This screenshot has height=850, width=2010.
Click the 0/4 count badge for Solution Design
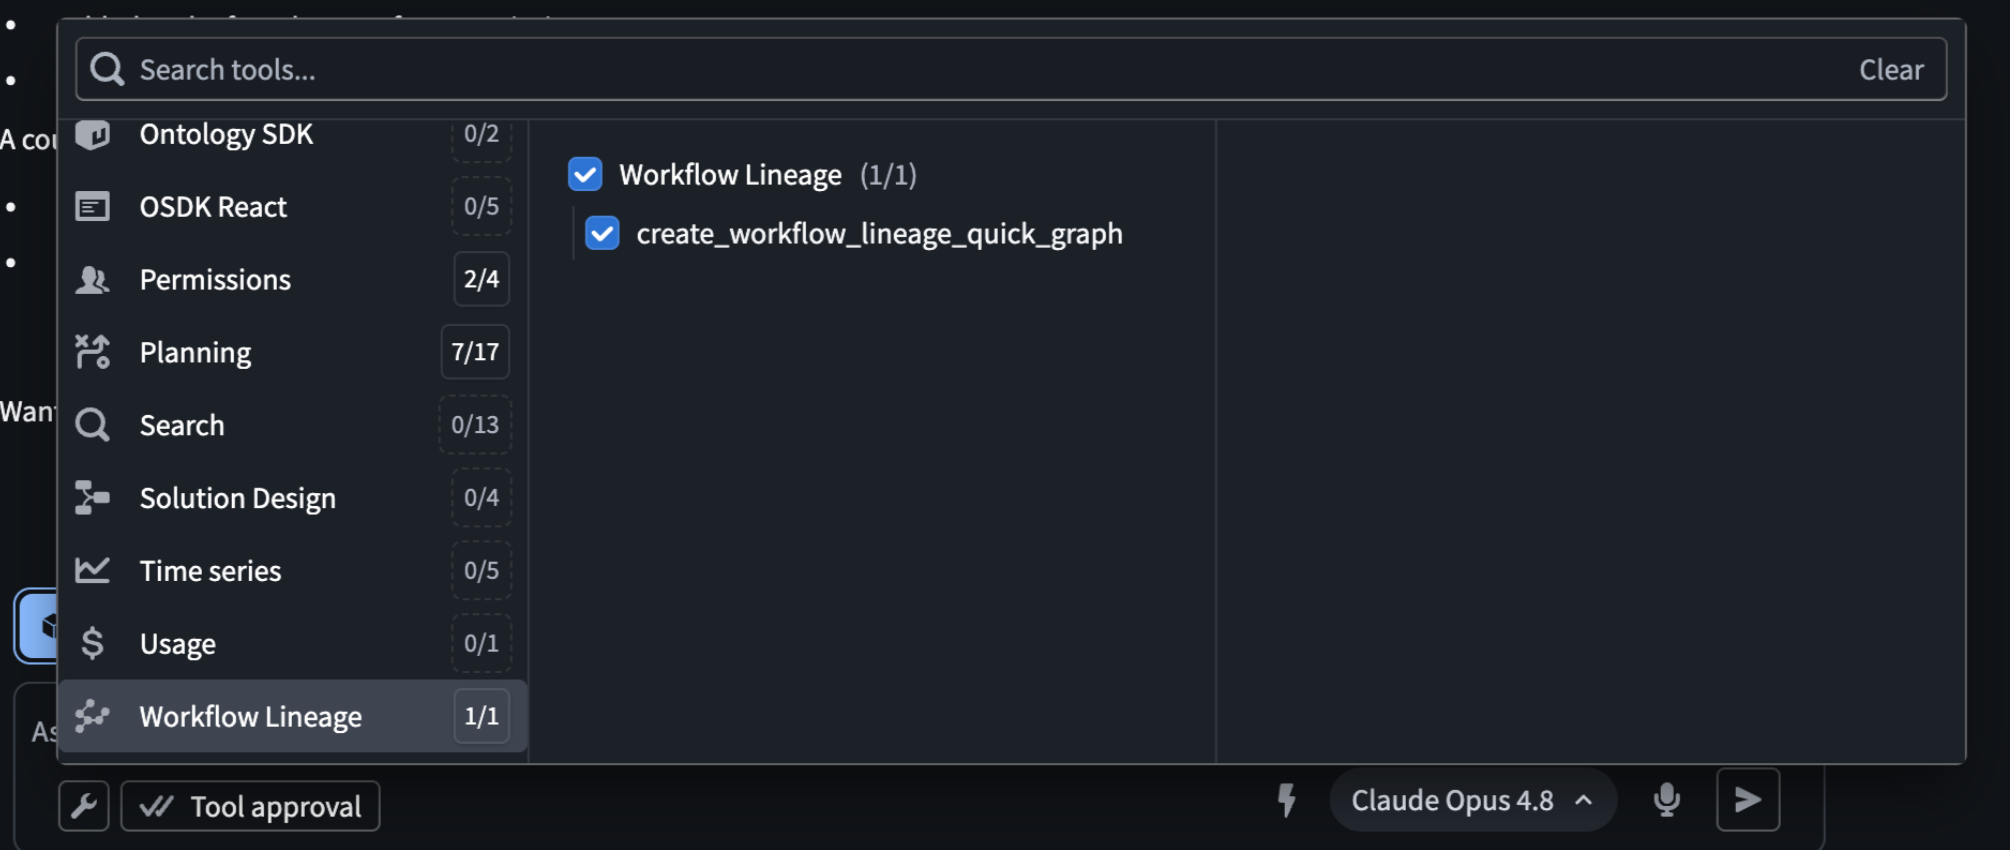pyautogui.click(x=481, y=498)
